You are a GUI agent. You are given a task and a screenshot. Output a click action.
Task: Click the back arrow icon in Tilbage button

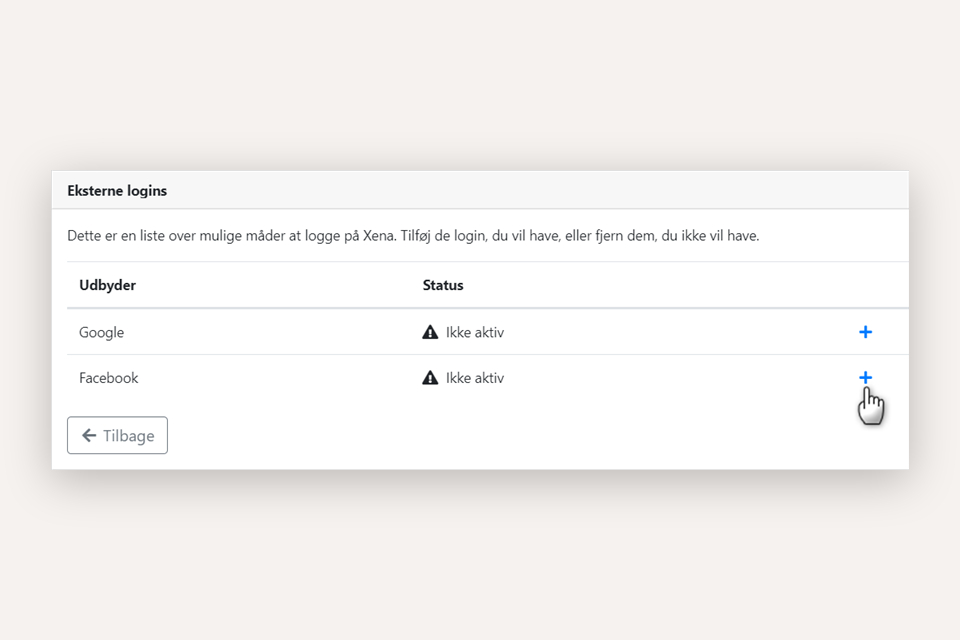tap(88, 435)
